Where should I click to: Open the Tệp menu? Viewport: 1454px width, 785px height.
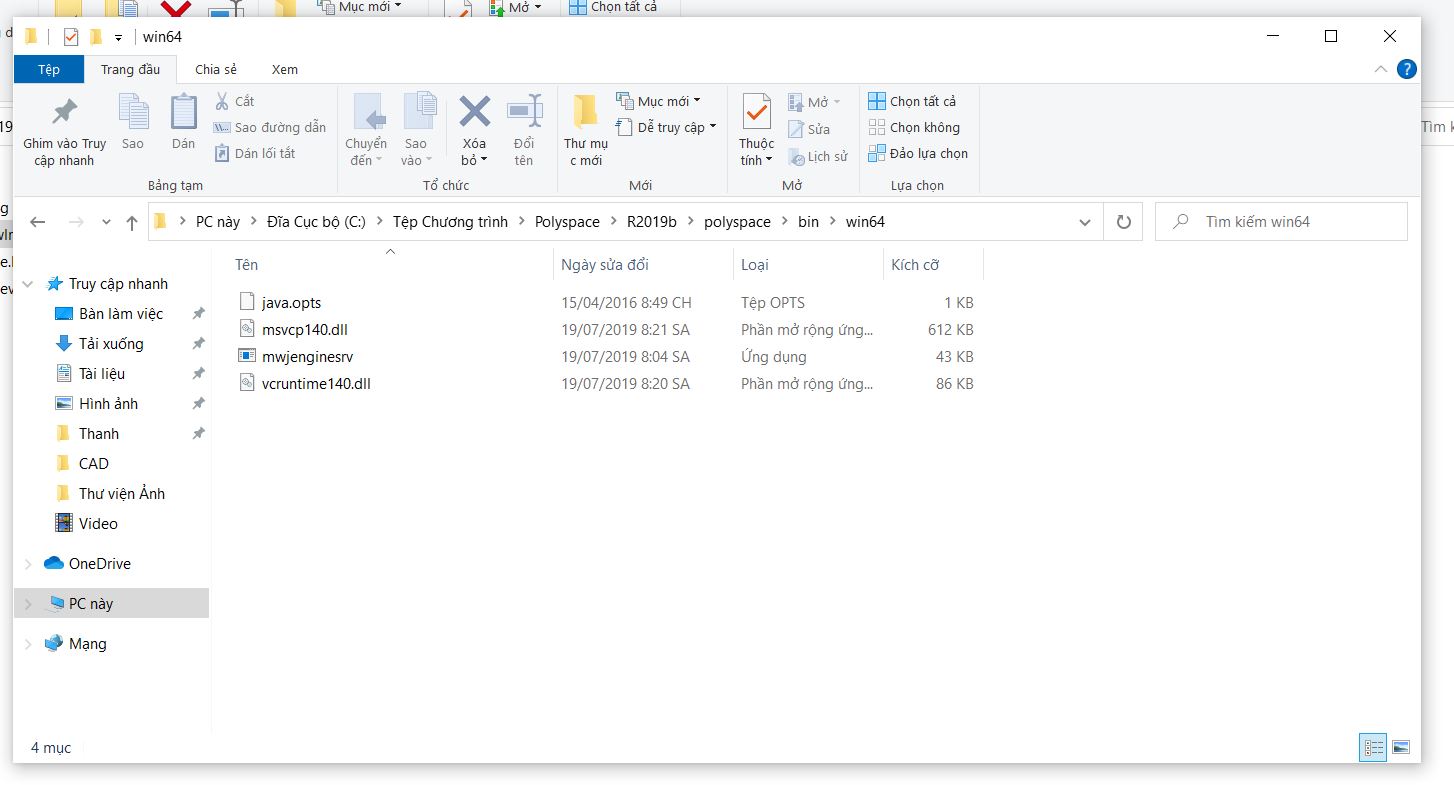pos(48,69)
